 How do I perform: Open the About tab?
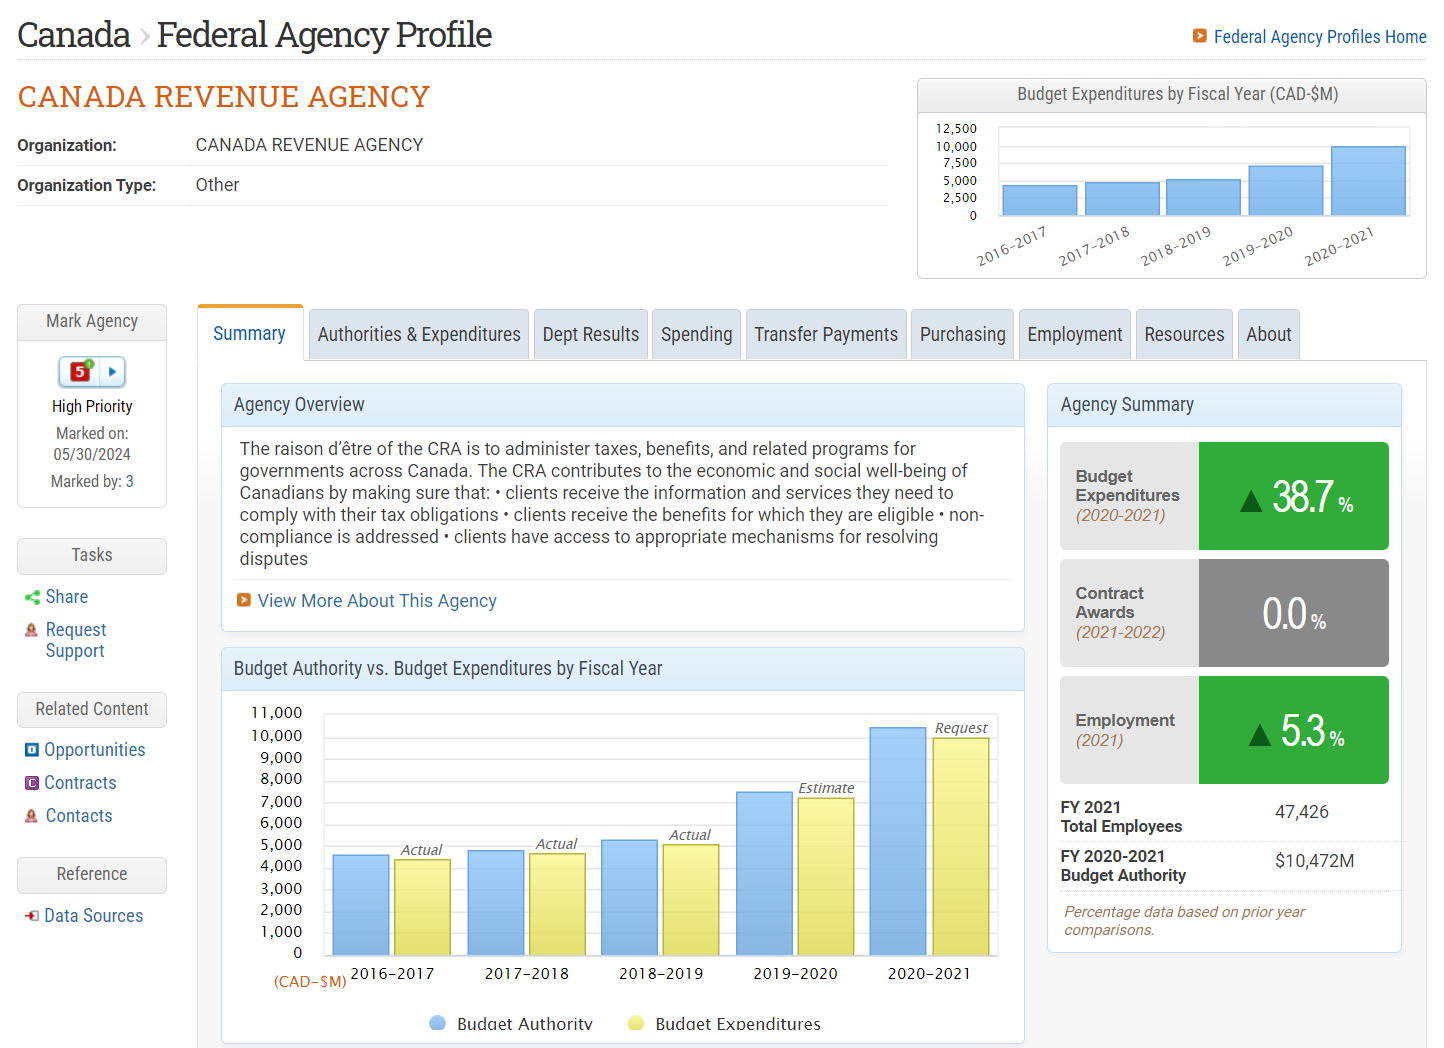pyautogui.click(x=1269, y=335)
